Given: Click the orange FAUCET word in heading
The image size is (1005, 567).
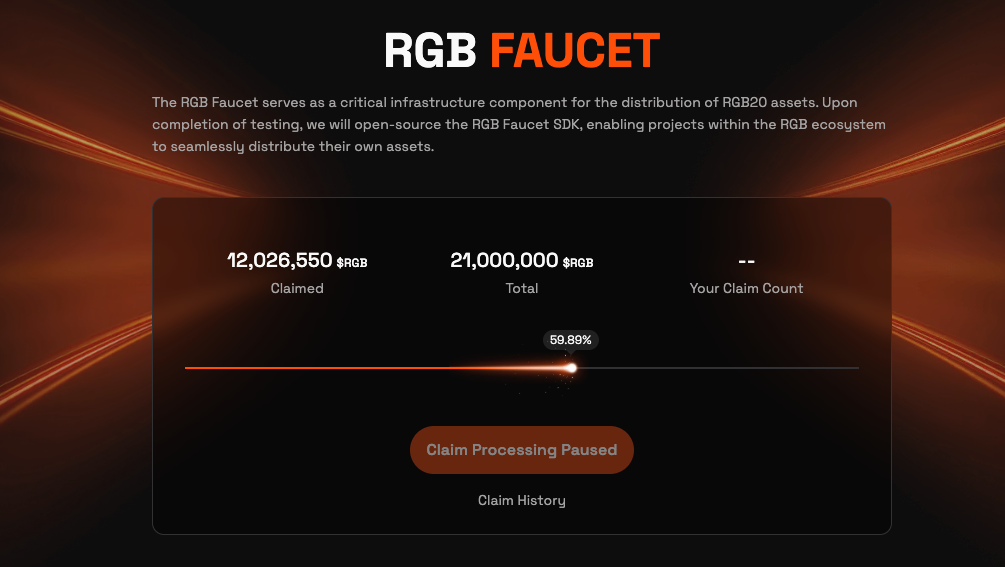Looking at the screenshot, I should pyautogui.click(x=575, y=50).
